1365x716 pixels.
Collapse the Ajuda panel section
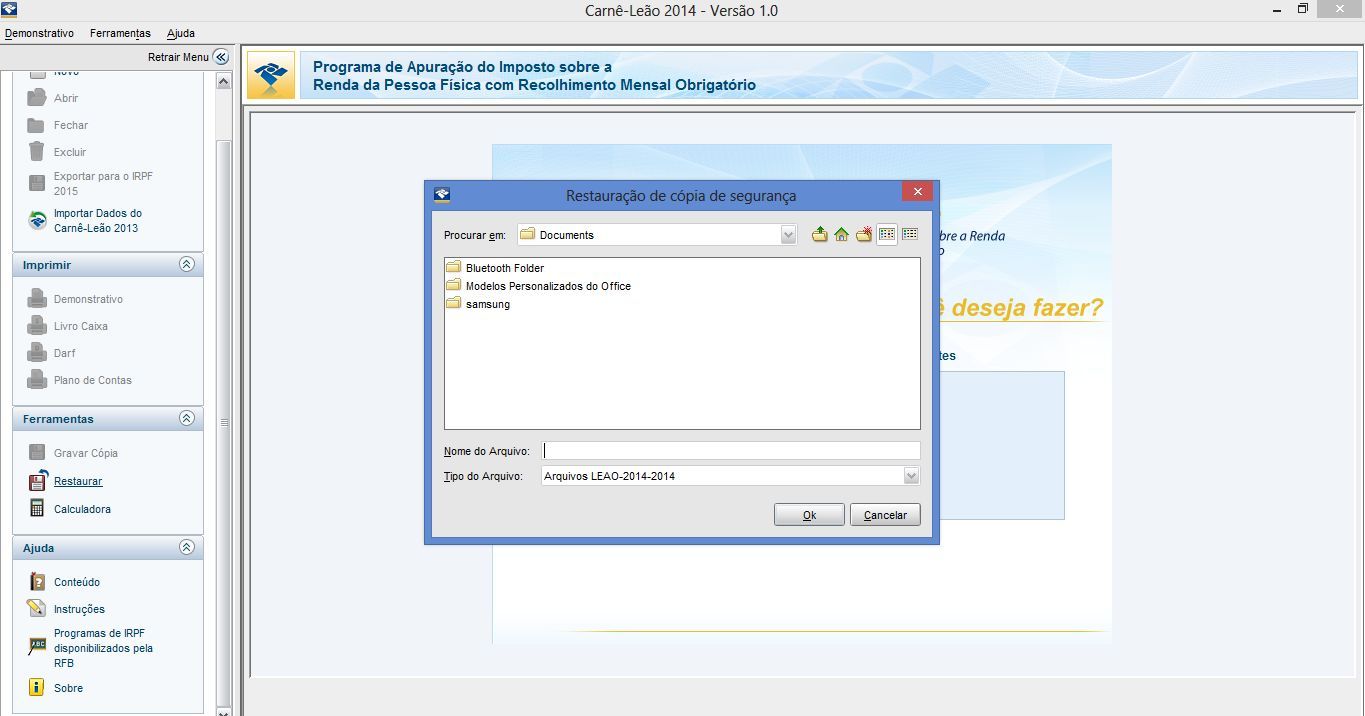pyautogui.click(x=186, y=548)
